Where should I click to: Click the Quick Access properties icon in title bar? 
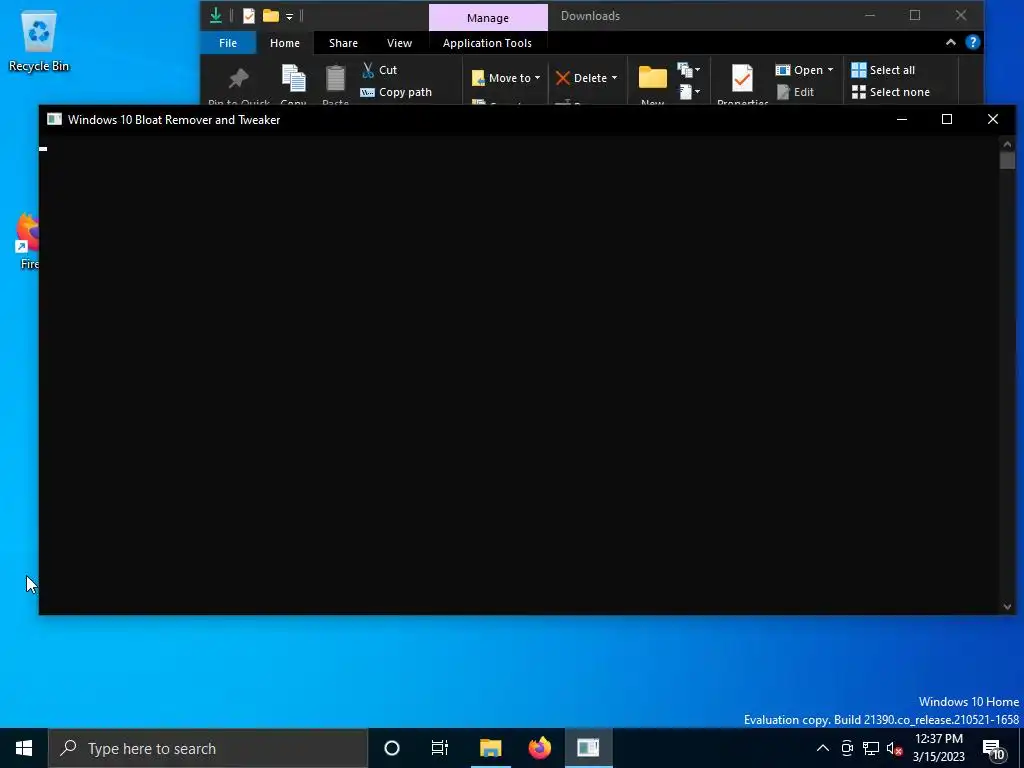click(248, 16)
